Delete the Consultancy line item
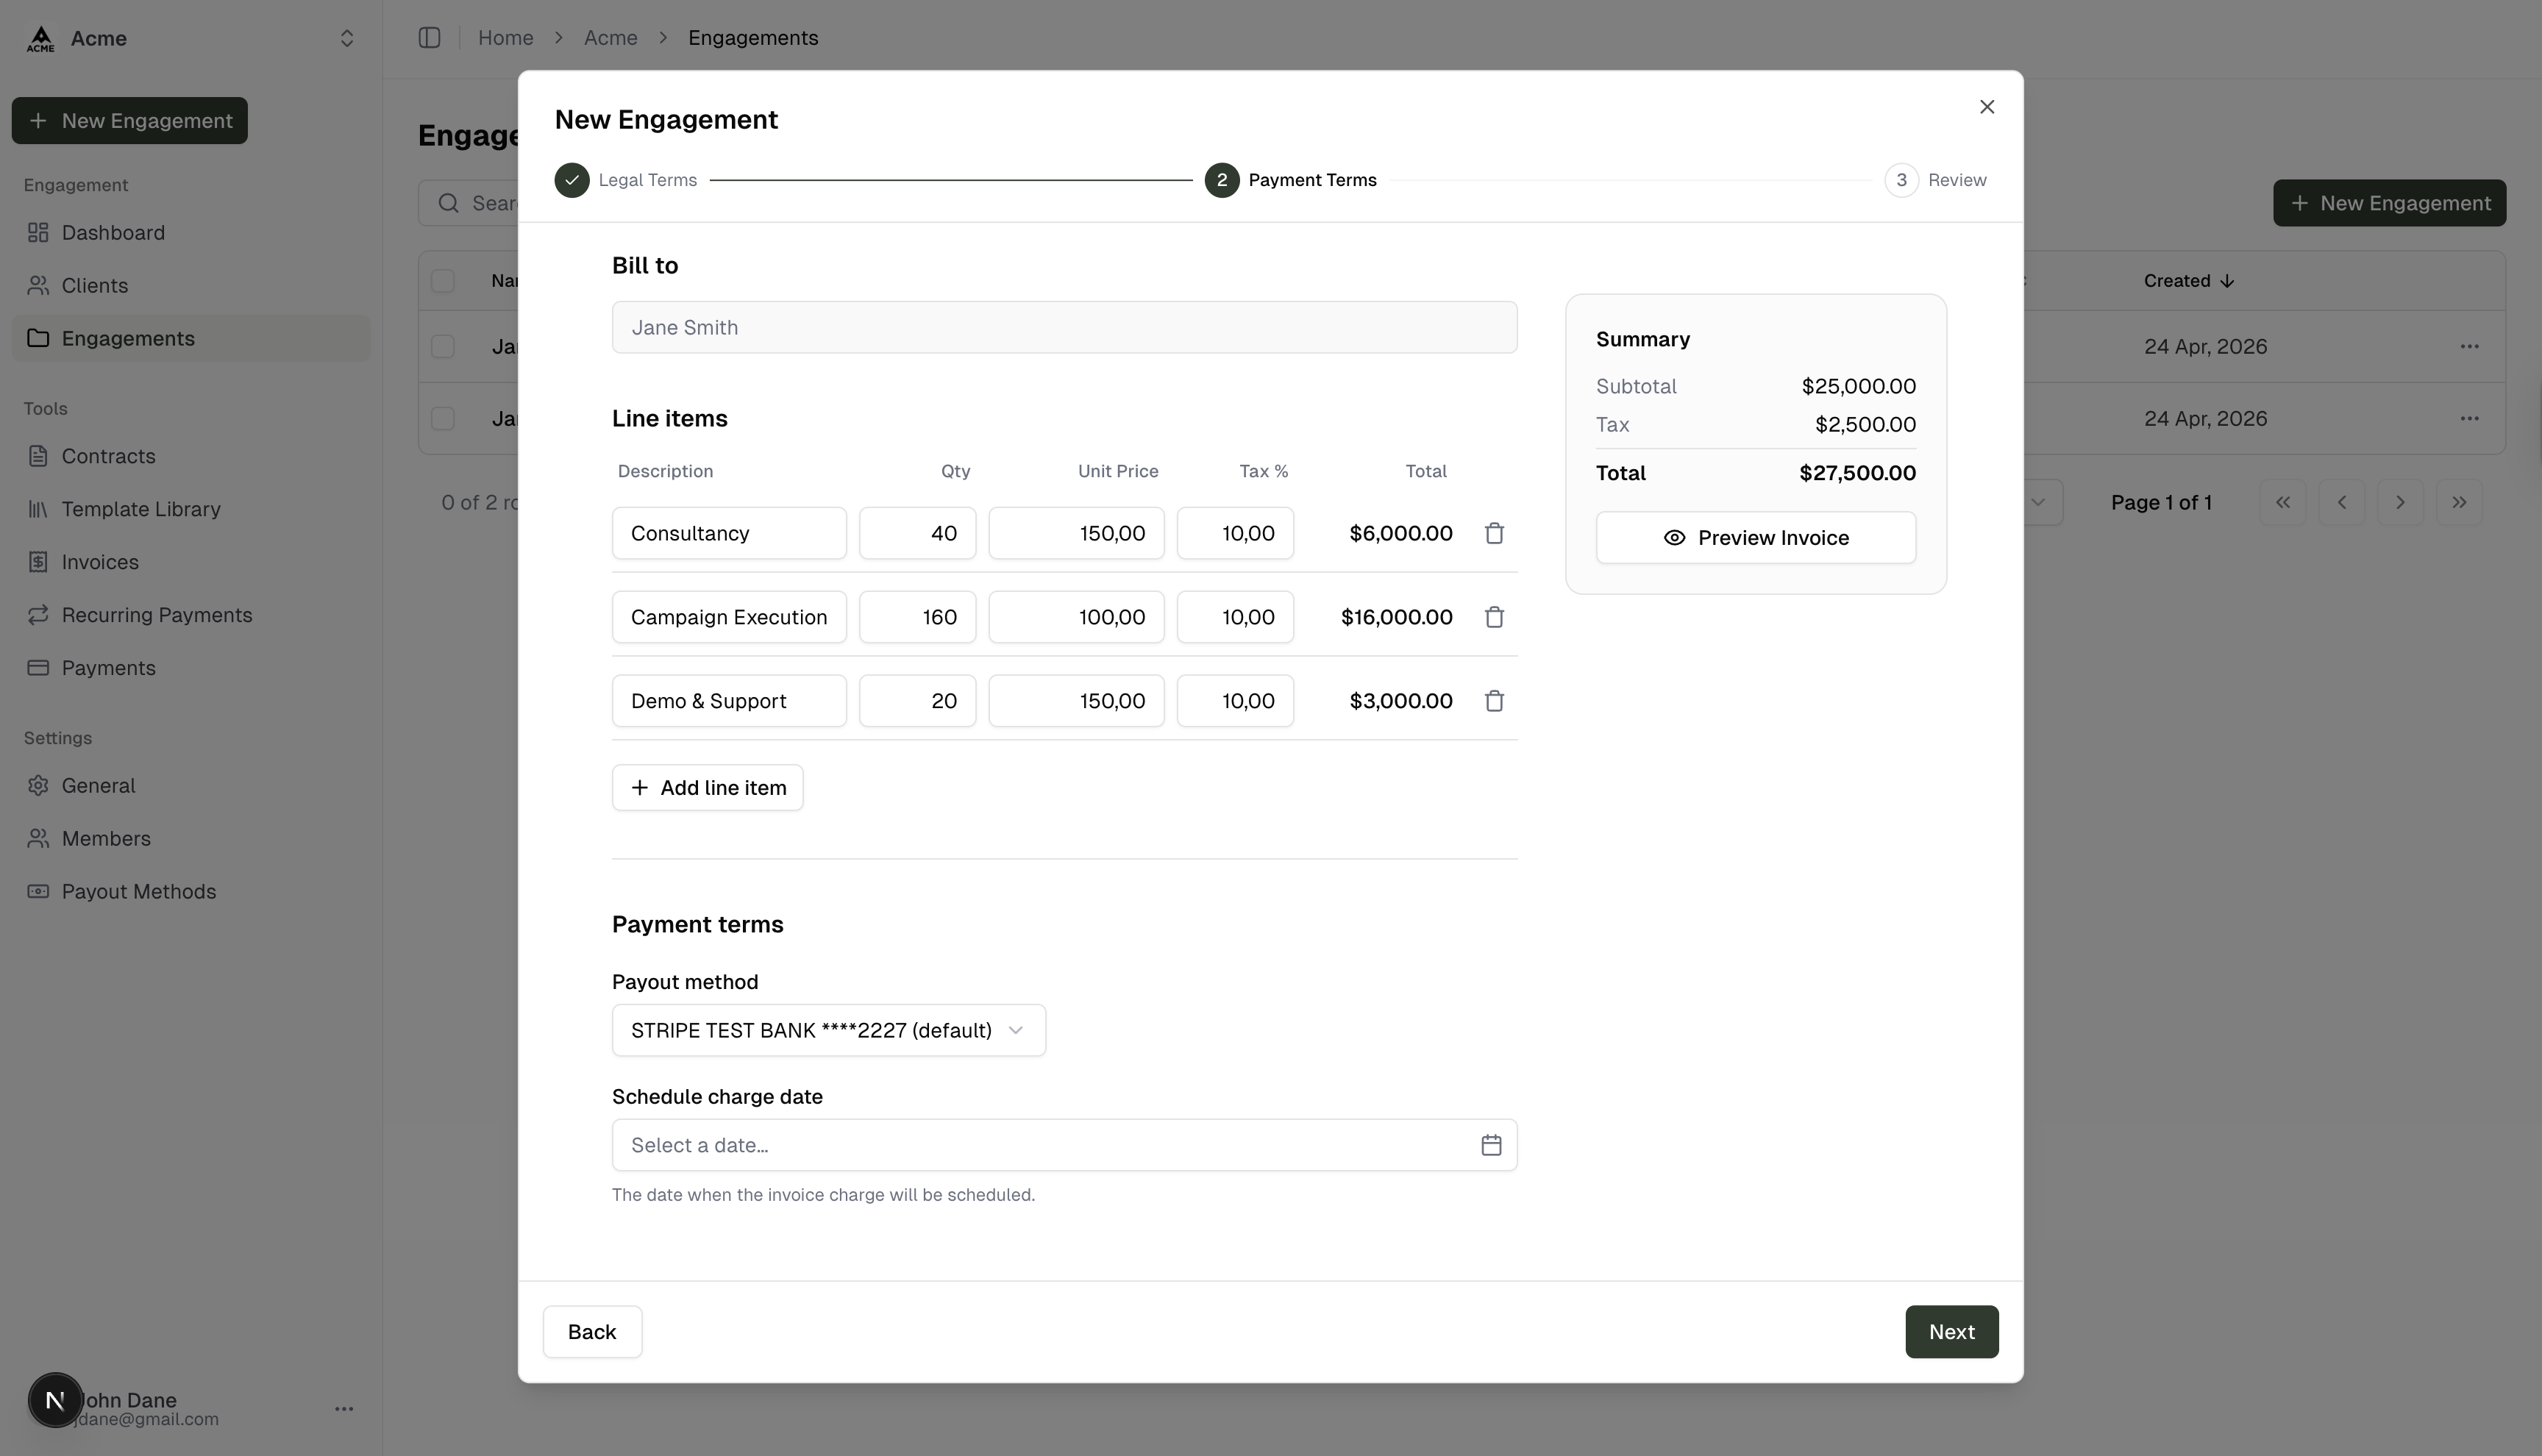2542x1456 pixels. tap(1494, 533)
